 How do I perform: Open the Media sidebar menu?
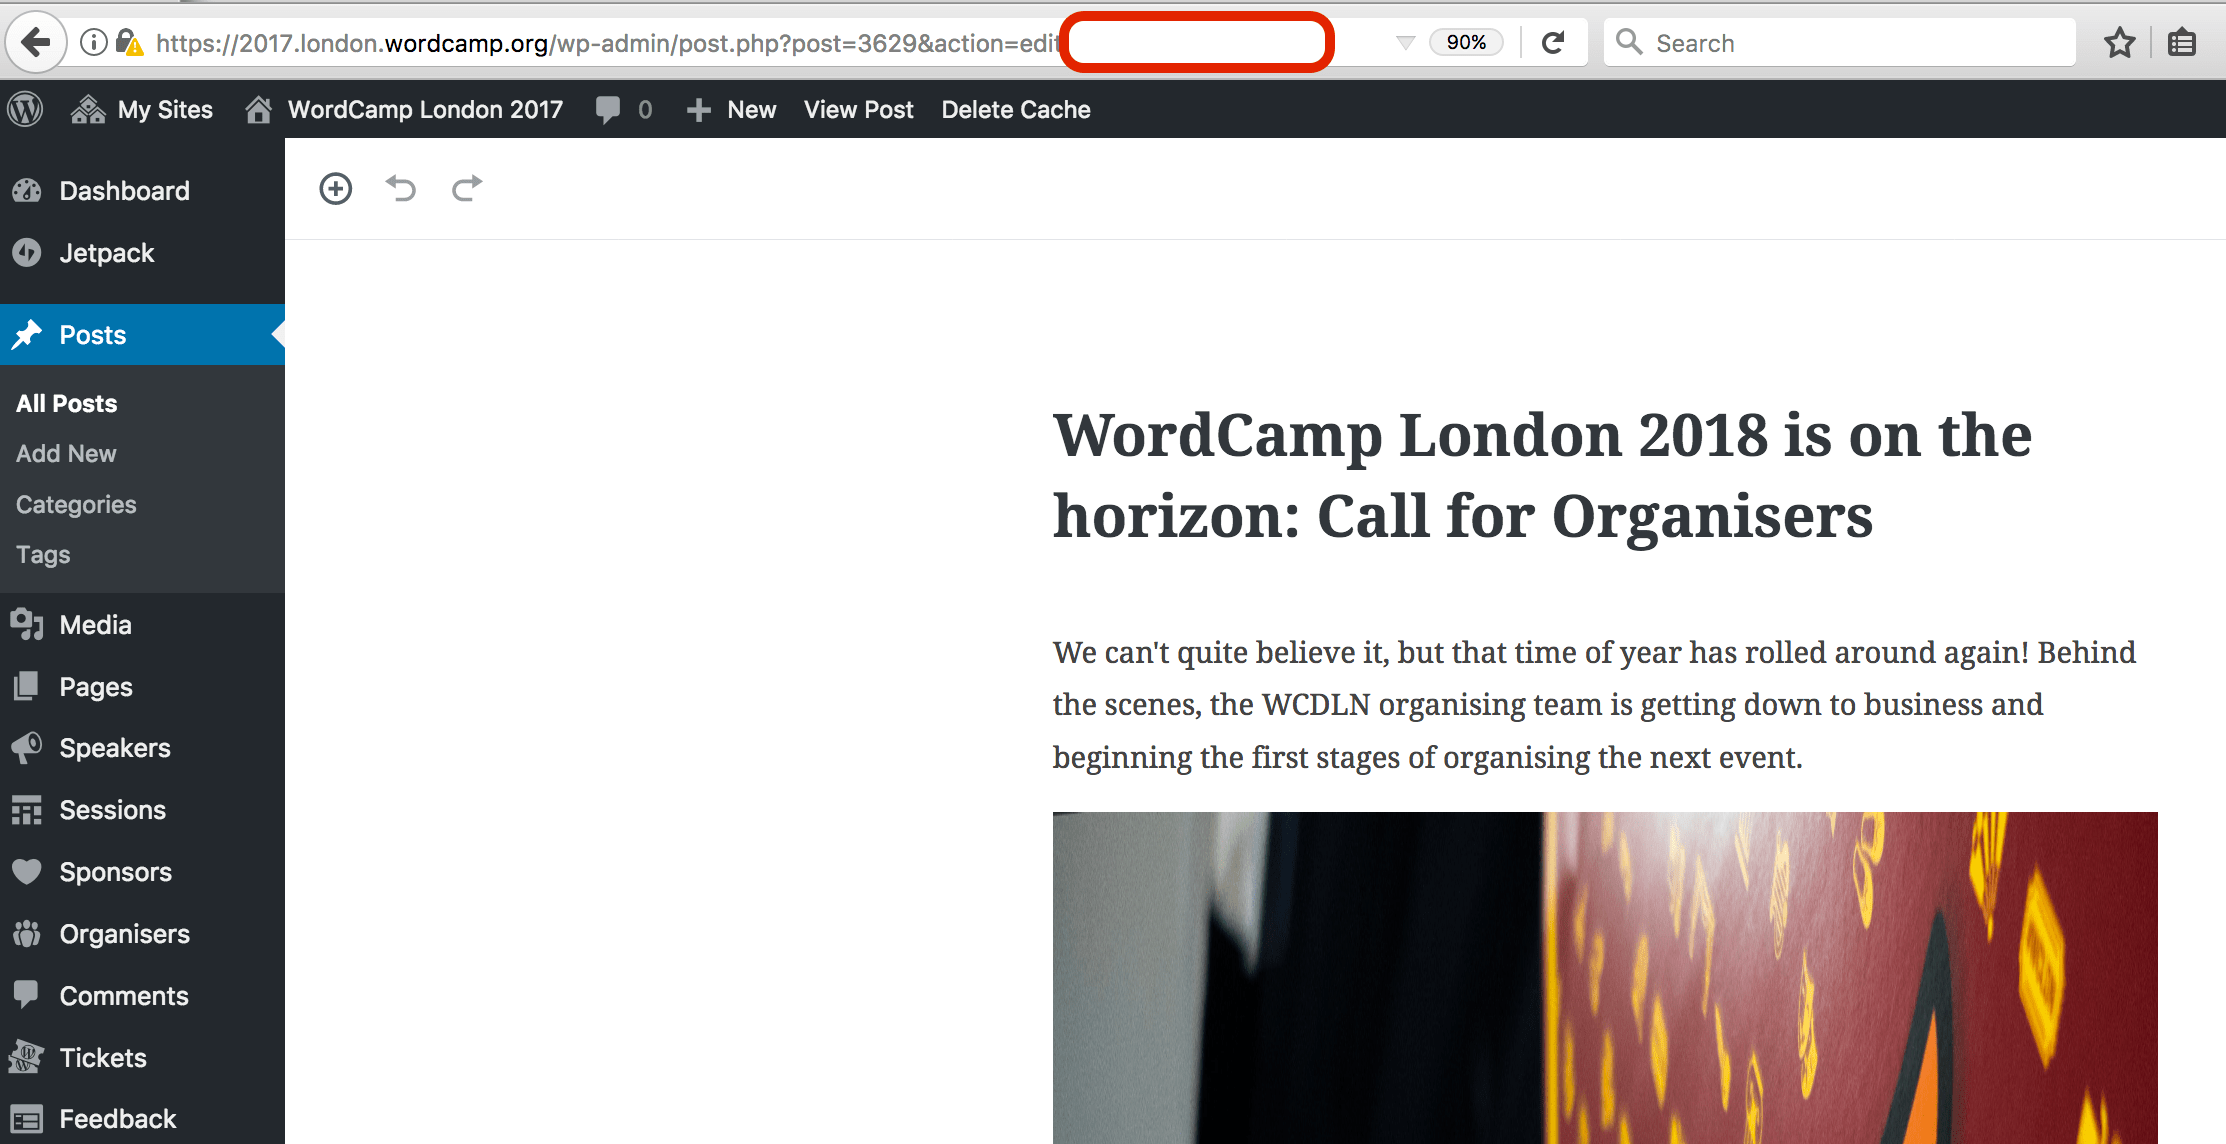95,625
